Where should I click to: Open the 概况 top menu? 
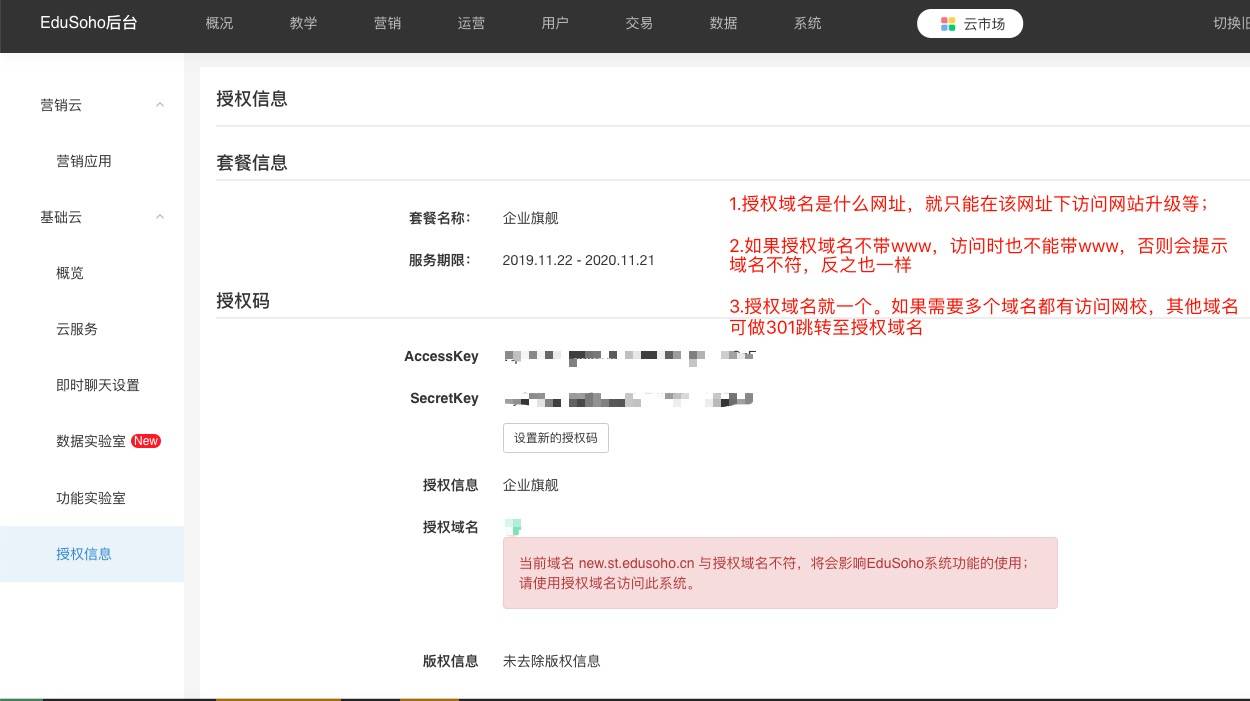(x=219, y=23)
